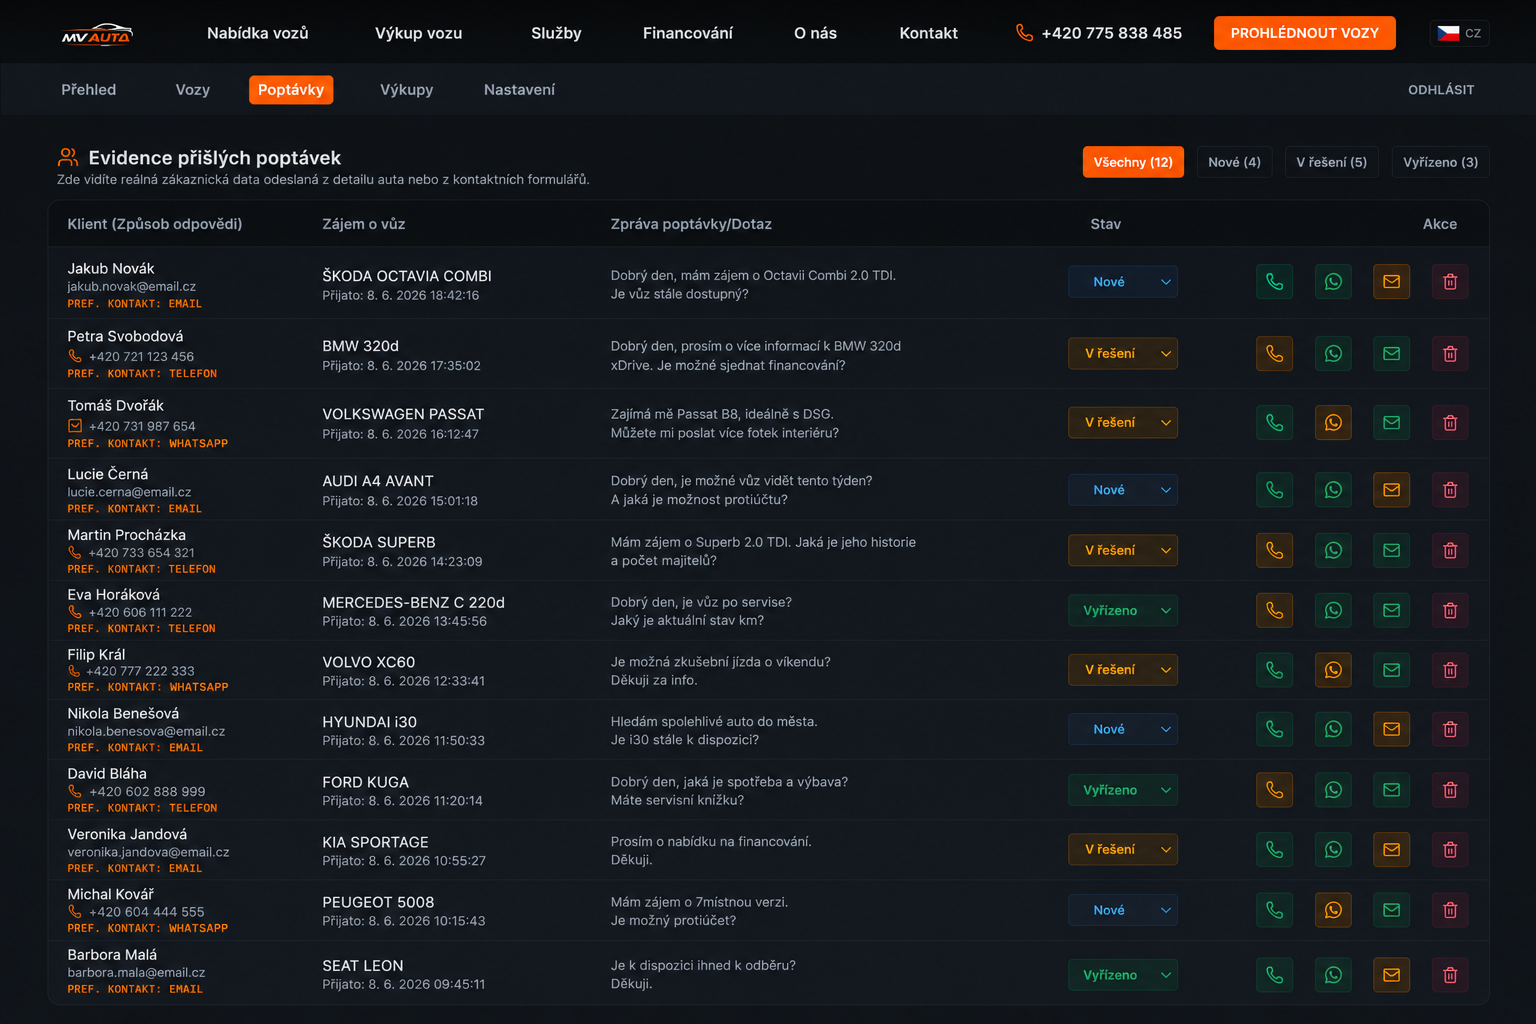The width and height of the screenshot is (1536, 1024).
Task: Call Barbora Malá via phone icon
Action: 1274,975
